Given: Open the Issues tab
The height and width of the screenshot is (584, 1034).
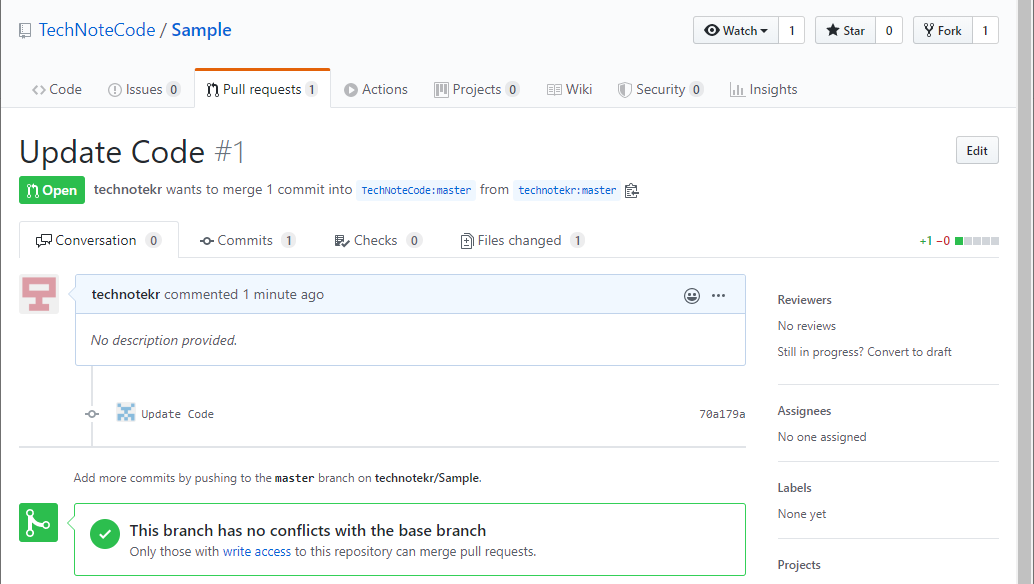Looking at the screenshot, I should click(x=144, y=89).
